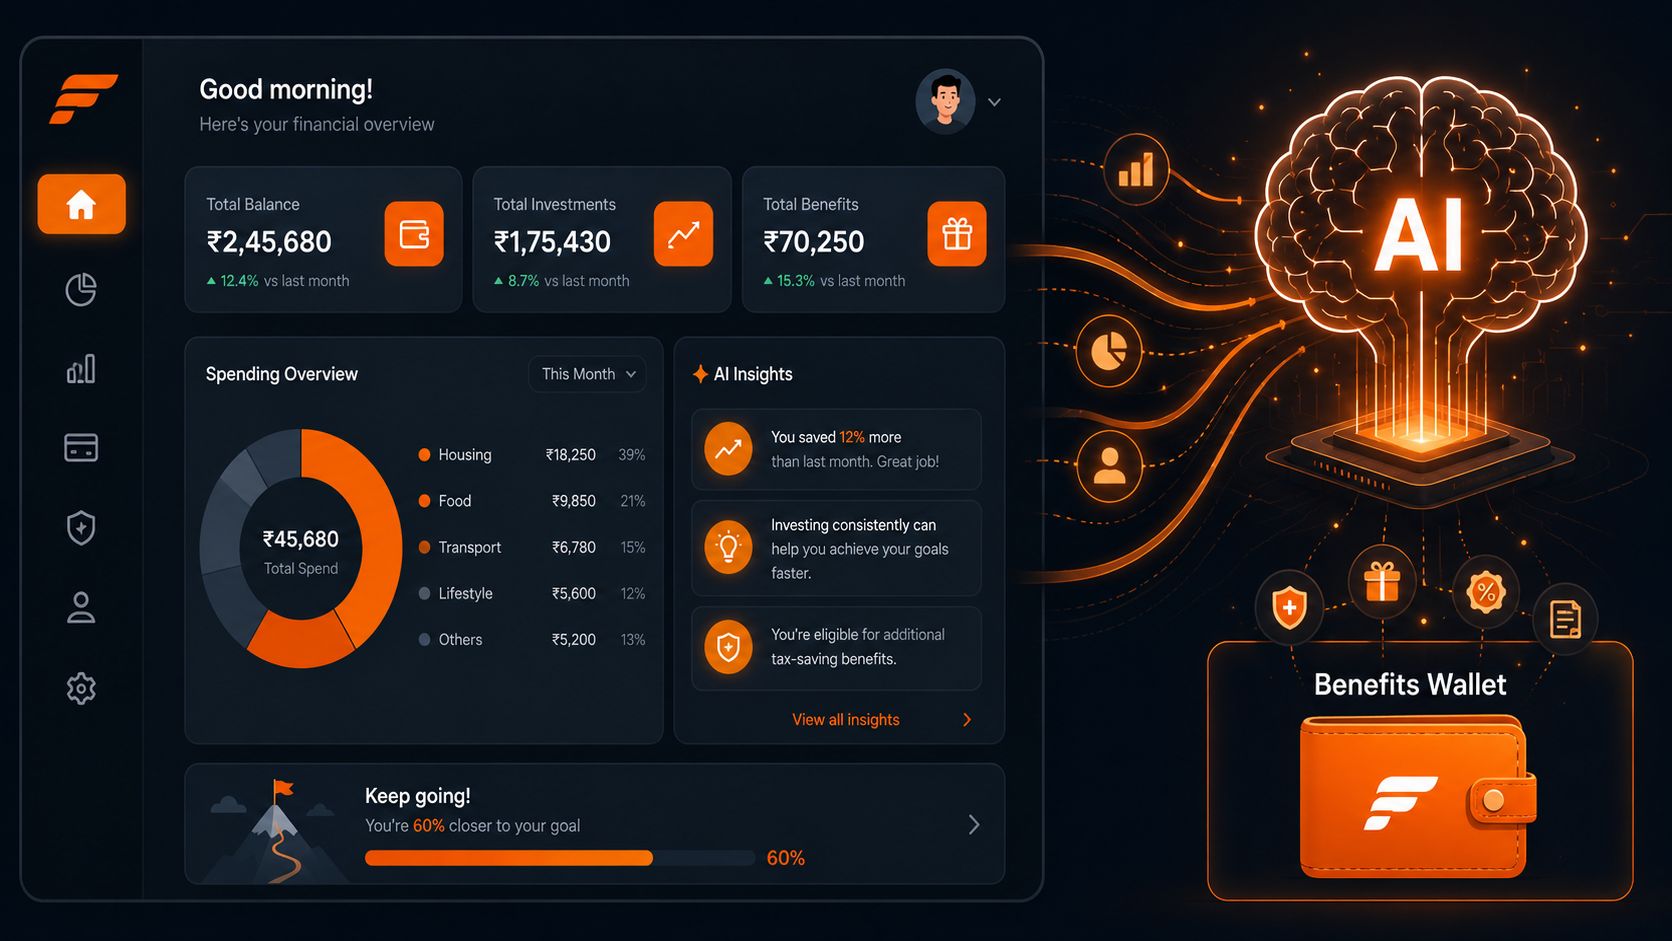Click the arrow next to View all insights
The width and height of the screenshot is (1672, 941).
[967, 720]
